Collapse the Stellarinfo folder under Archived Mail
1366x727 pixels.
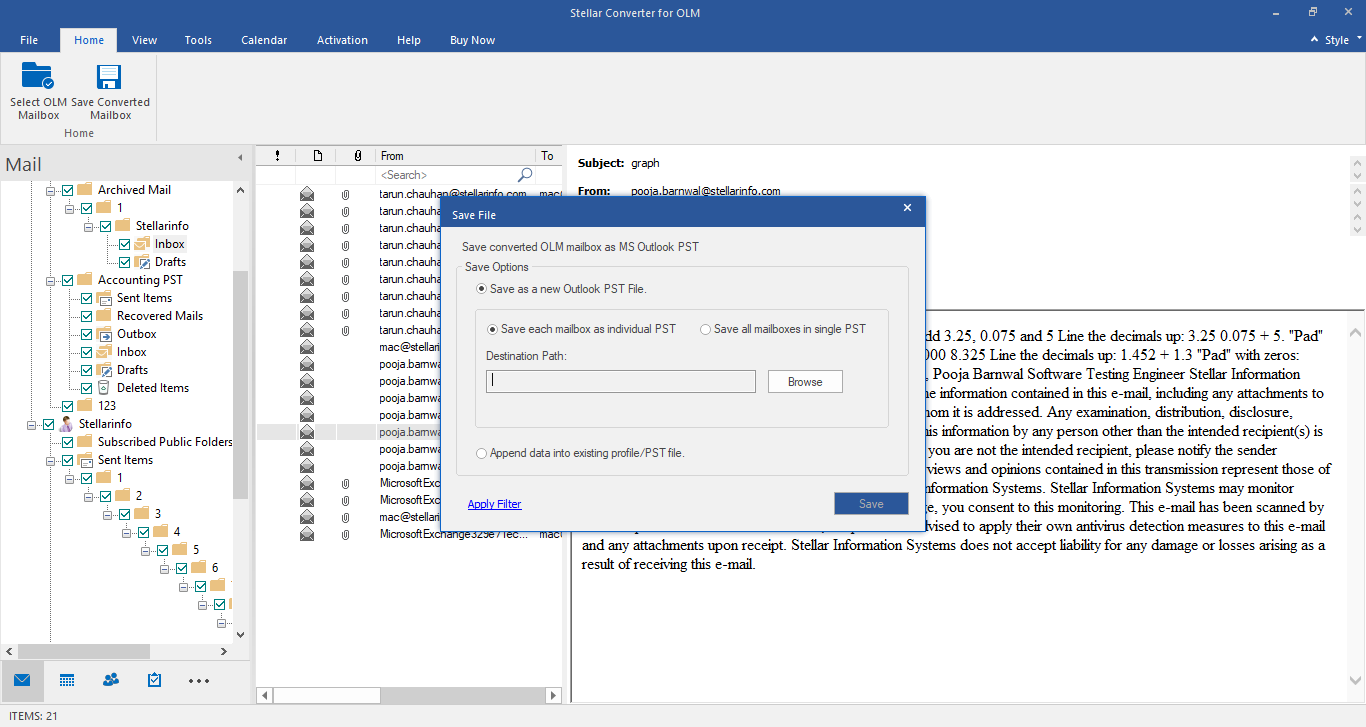coord(89,226)
